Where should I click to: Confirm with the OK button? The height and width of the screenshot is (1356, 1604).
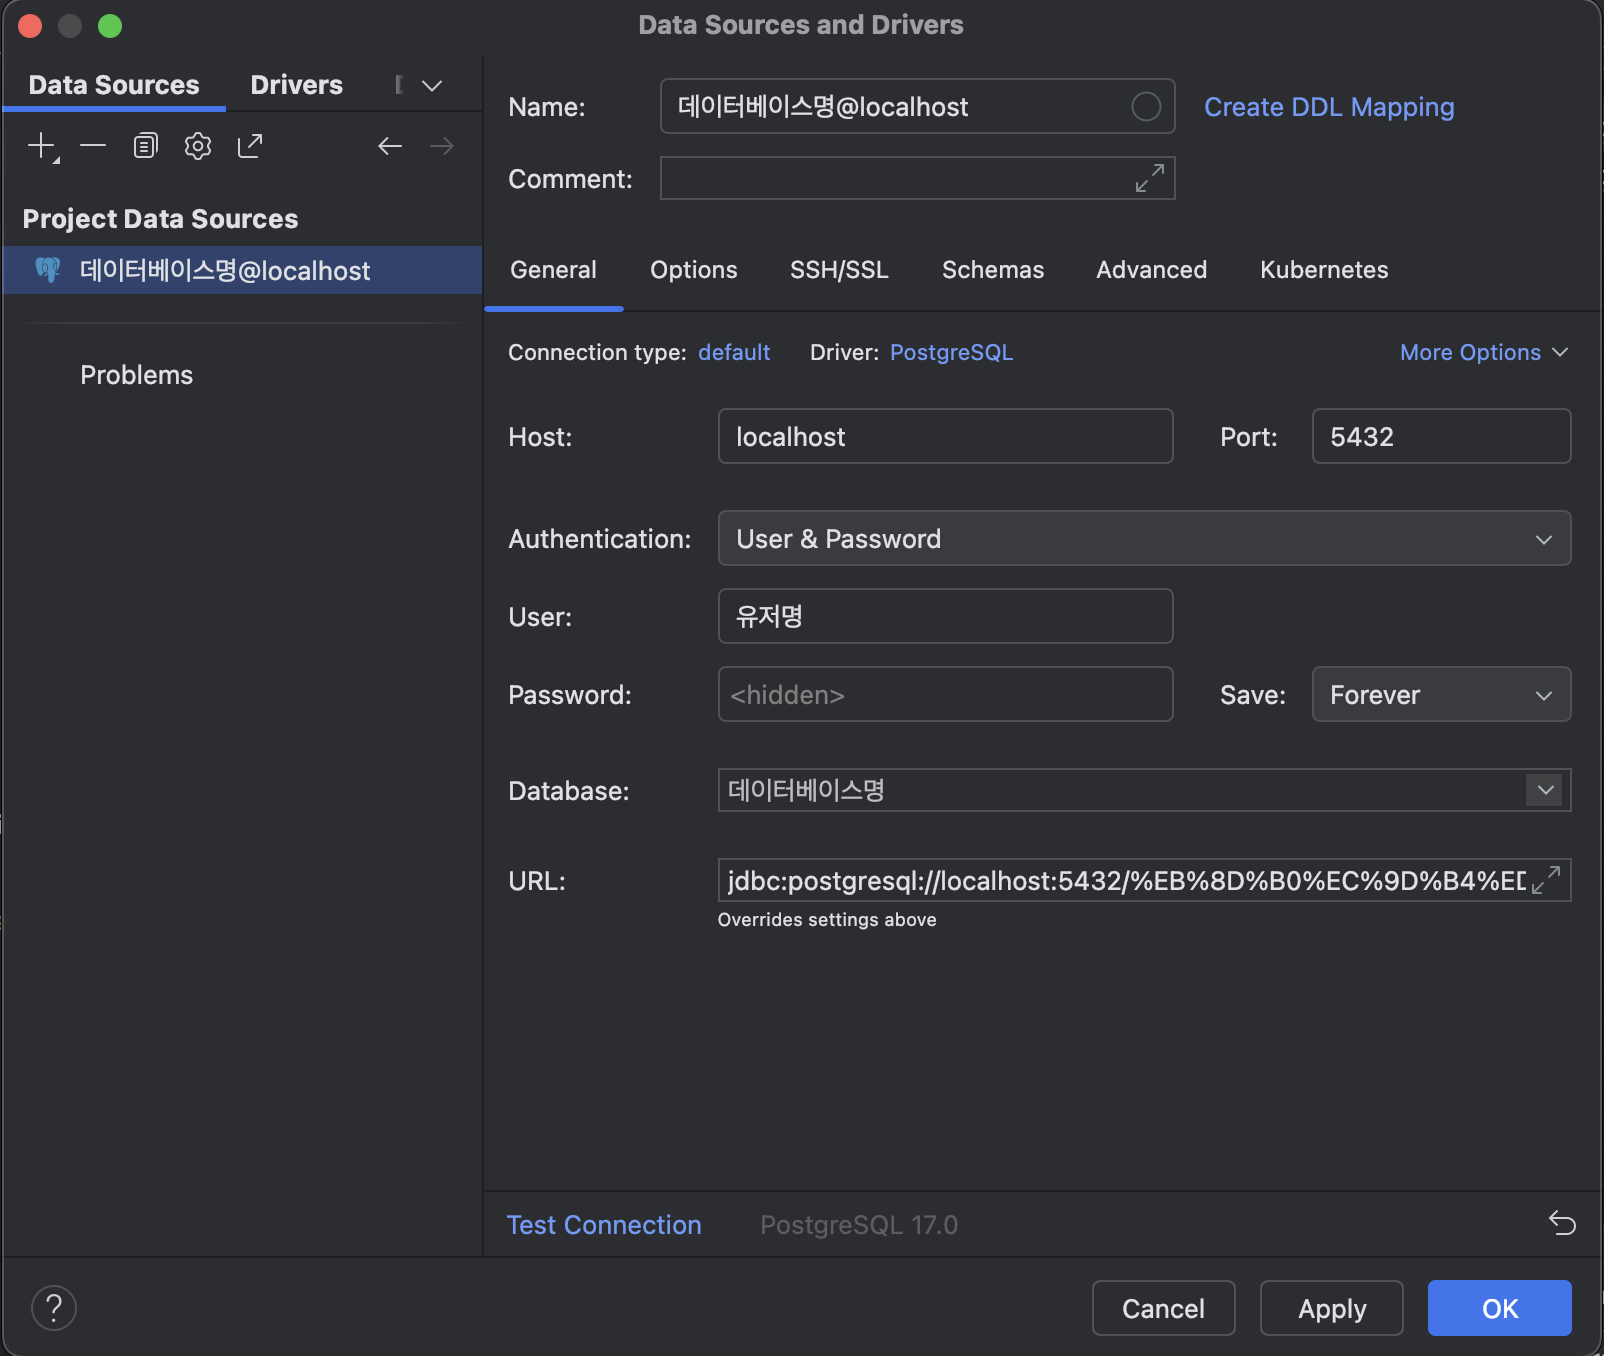1500,1308
